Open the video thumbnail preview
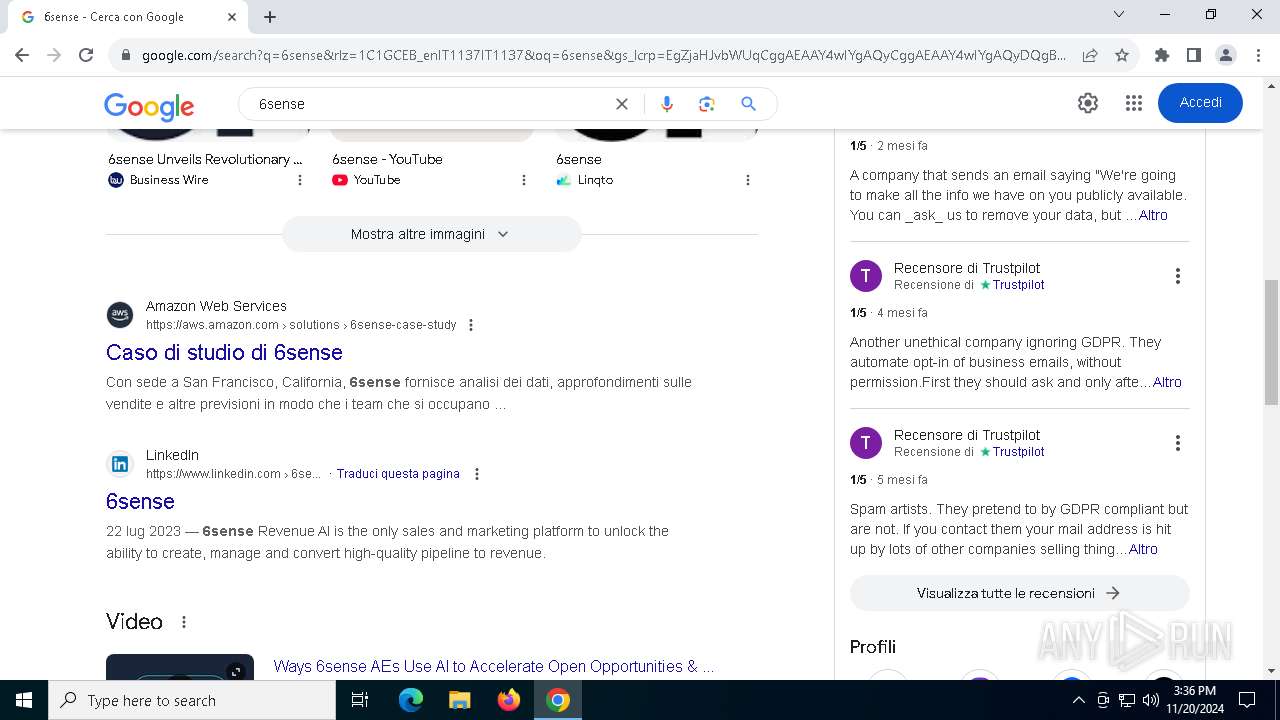 180,667
